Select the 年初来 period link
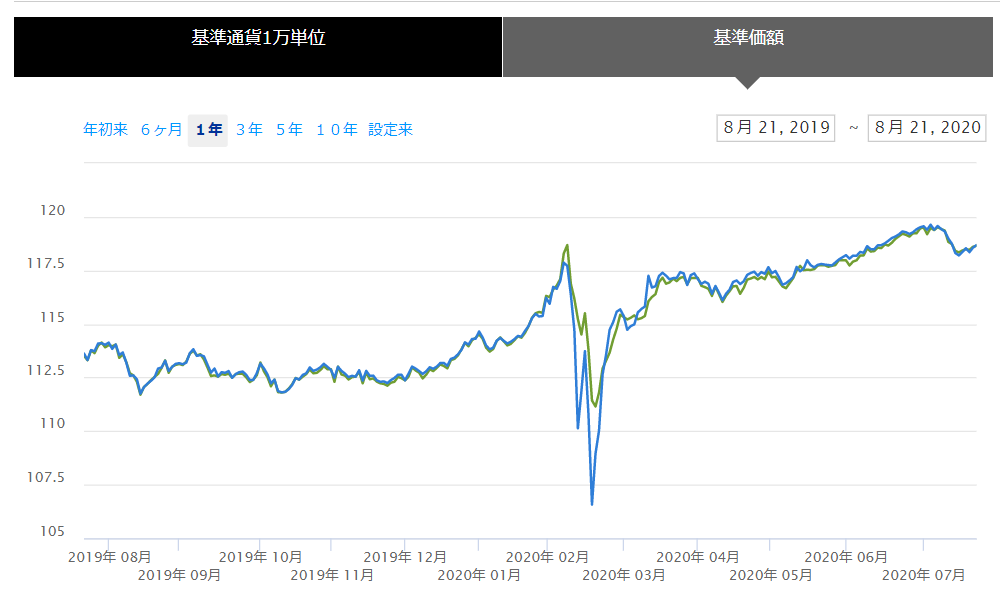 (x=105, y=129)
